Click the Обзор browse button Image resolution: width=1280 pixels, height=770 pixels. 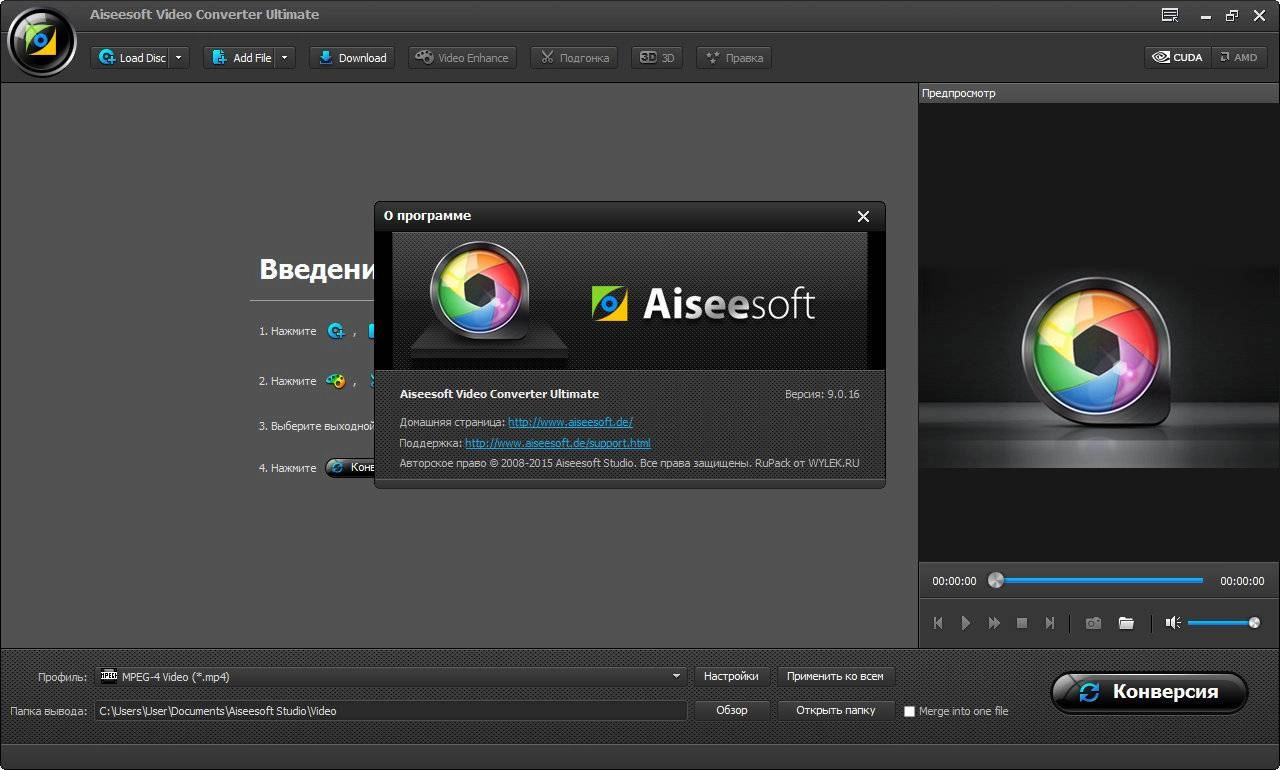coord(731,711)
